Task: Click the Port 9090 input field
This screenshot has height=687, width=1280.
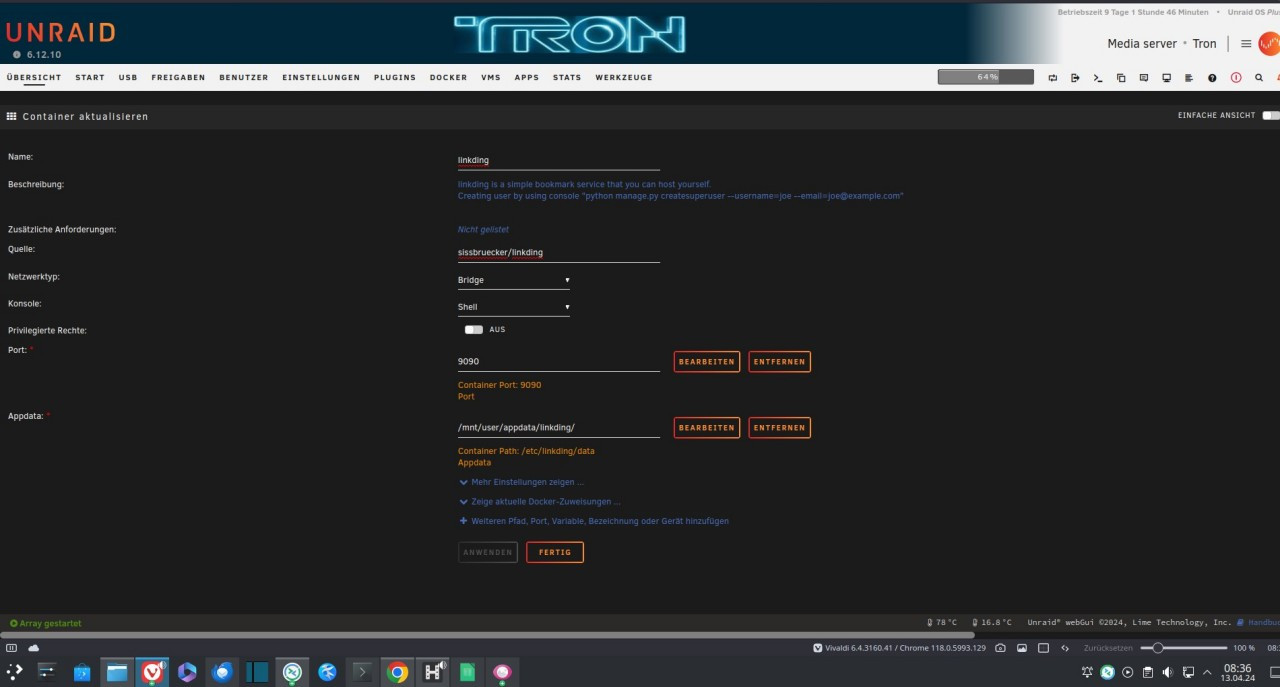Action: pos(559,362)
